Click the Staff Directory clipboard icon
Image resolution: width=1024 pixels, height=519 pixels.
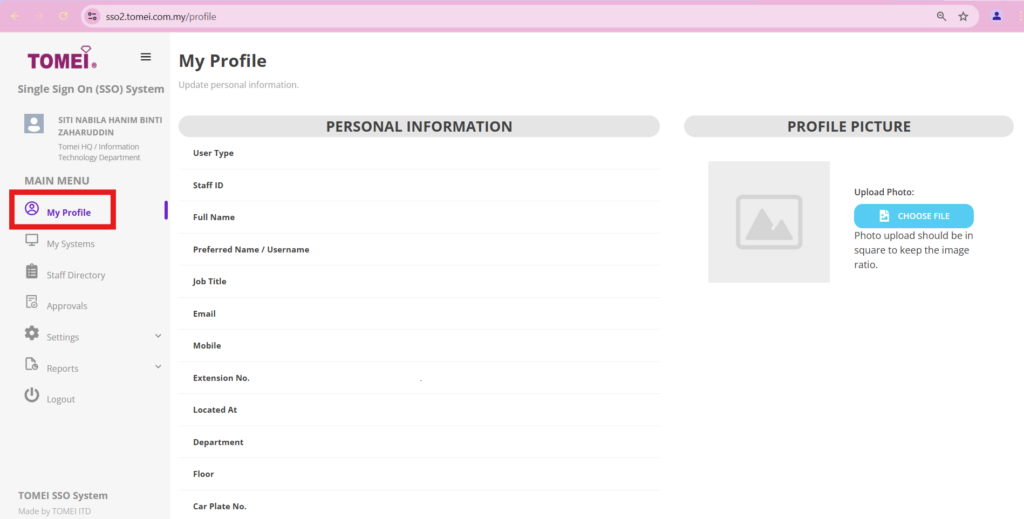32,273
